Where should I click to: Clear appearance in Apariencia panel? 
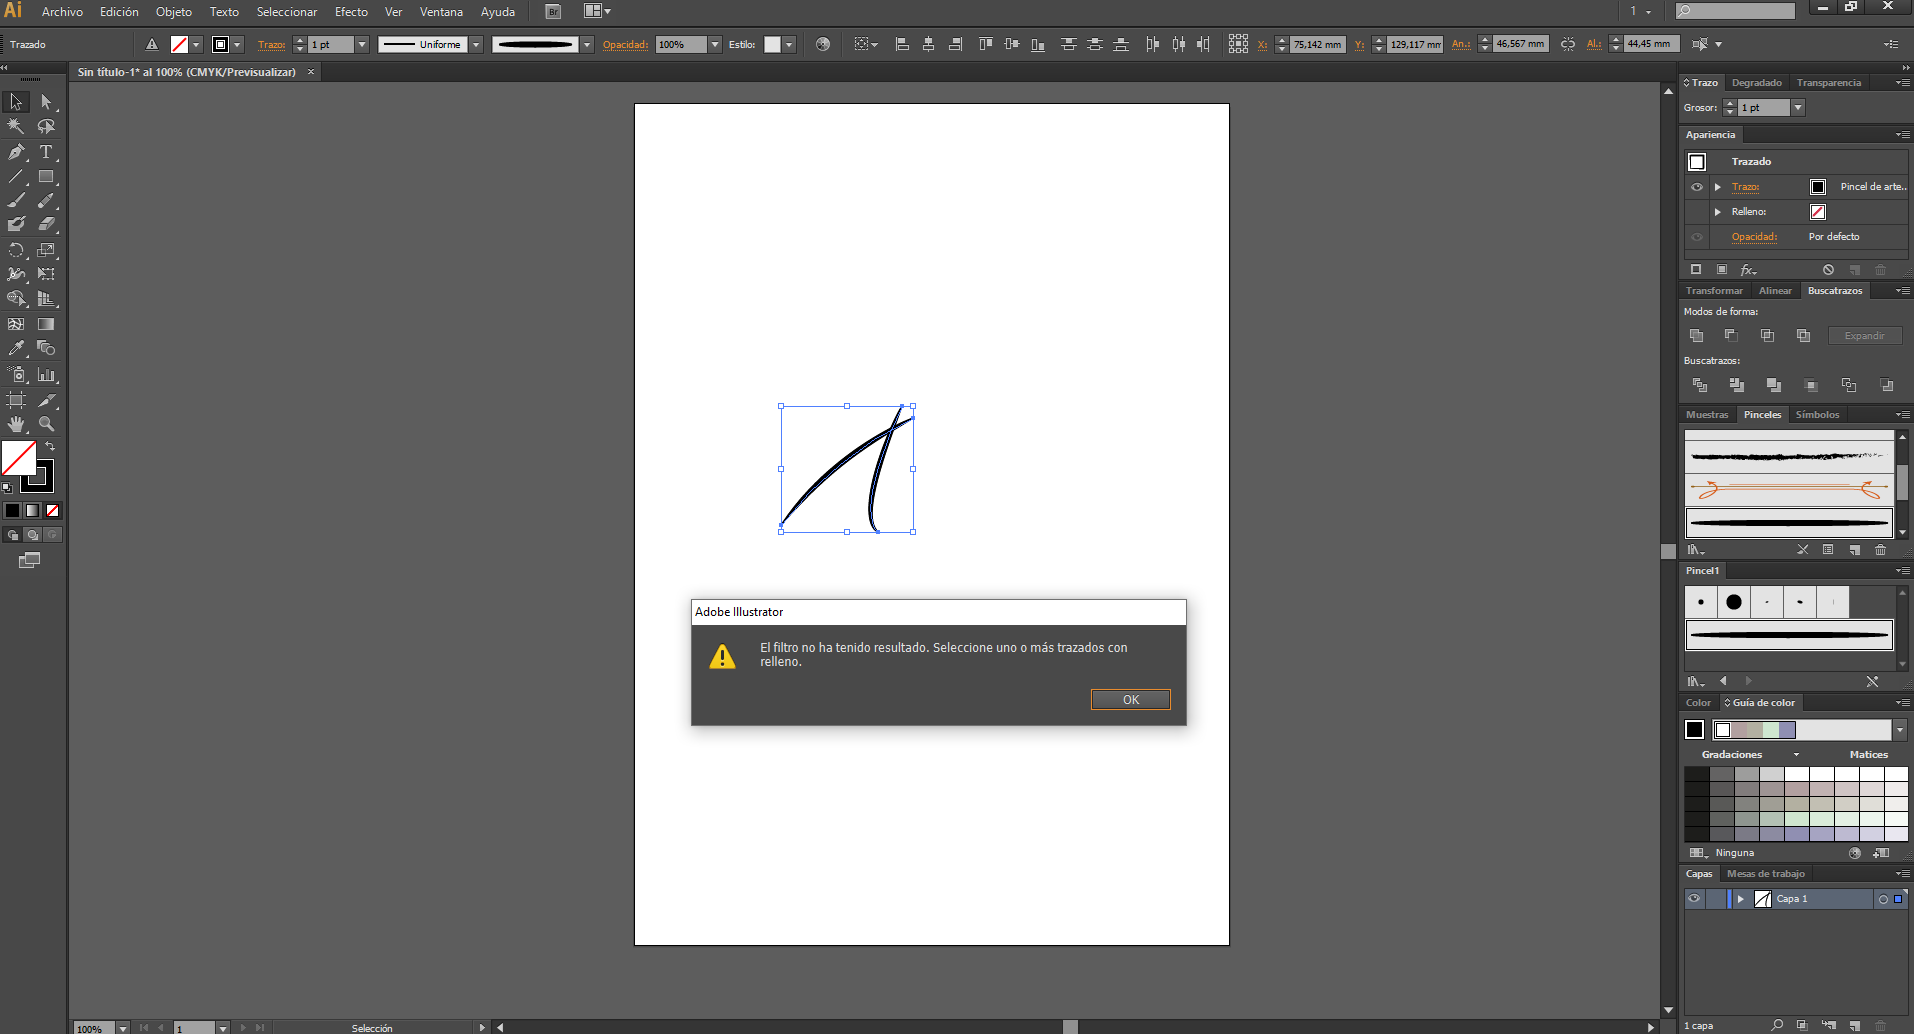[1828, 270]
